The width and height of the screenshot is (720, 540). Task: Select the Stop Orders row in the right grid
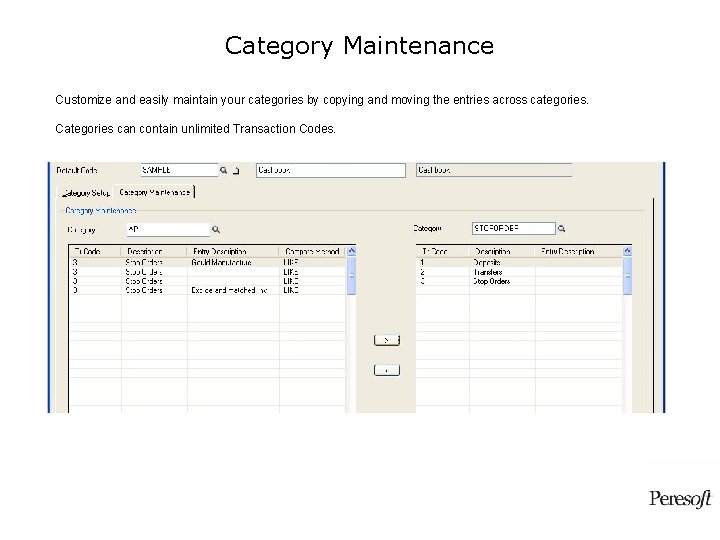point(519,281)
